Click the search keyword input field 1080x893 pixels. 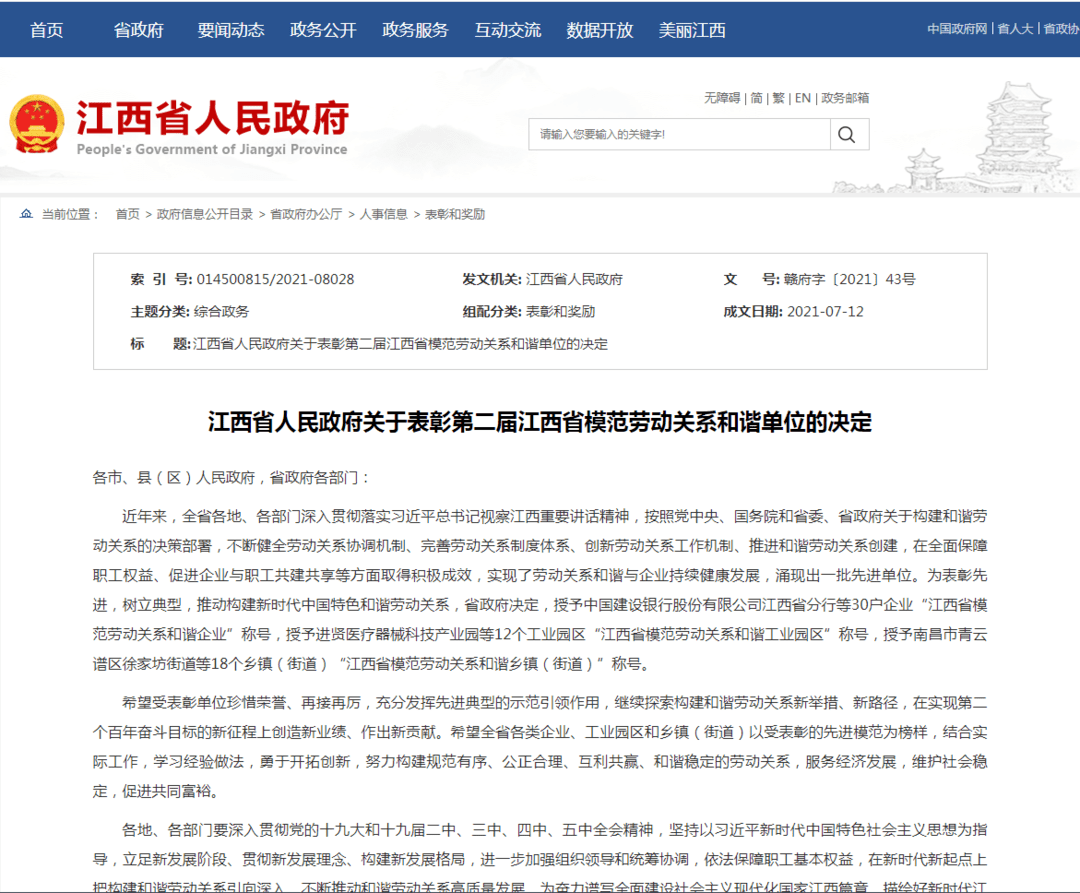click(677, 134)
